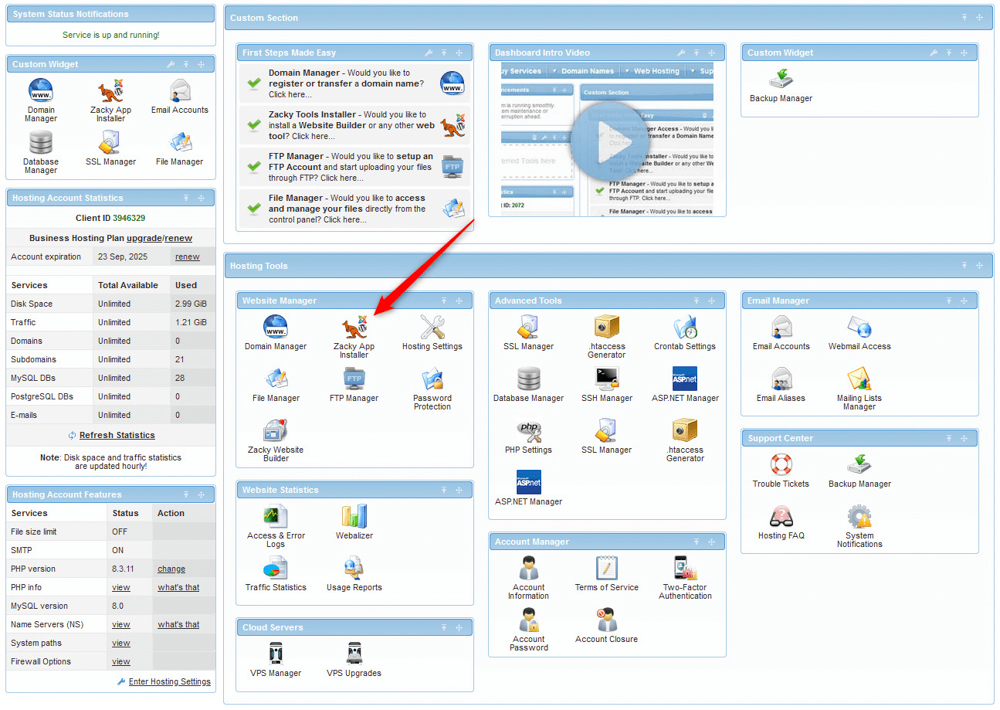Open the Domain Manager tool
Screen dimensions: 1000x710
click(274, 328)
